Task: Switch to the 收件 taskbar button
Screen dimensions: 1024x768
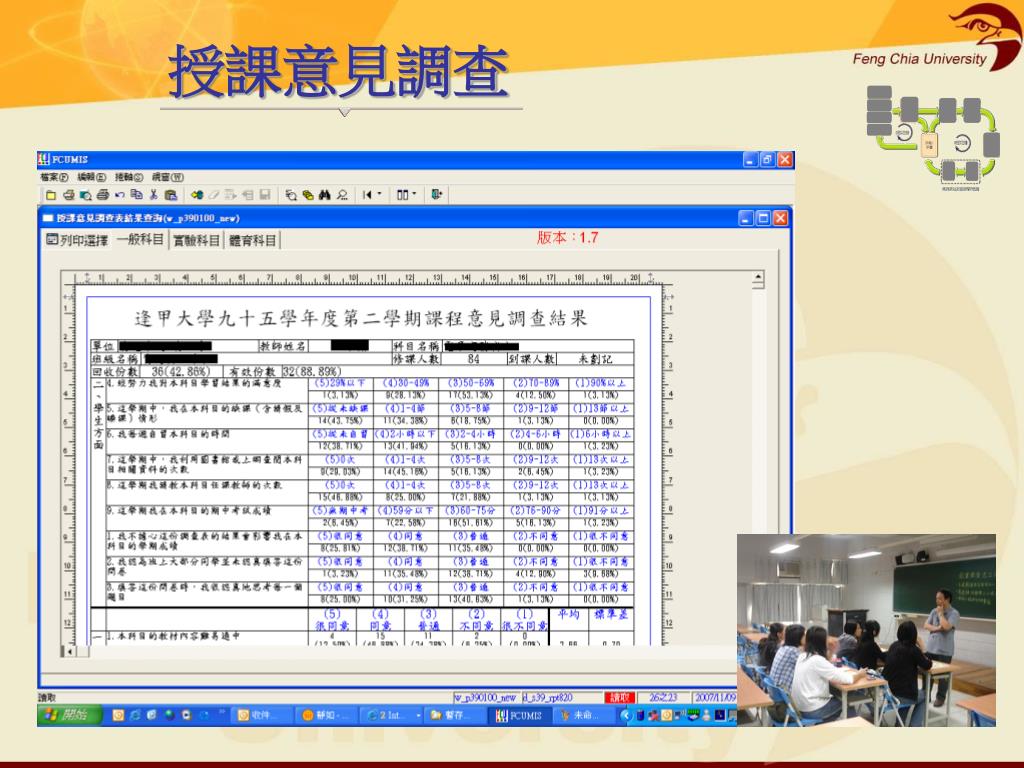Action: (x=261, y=715)
